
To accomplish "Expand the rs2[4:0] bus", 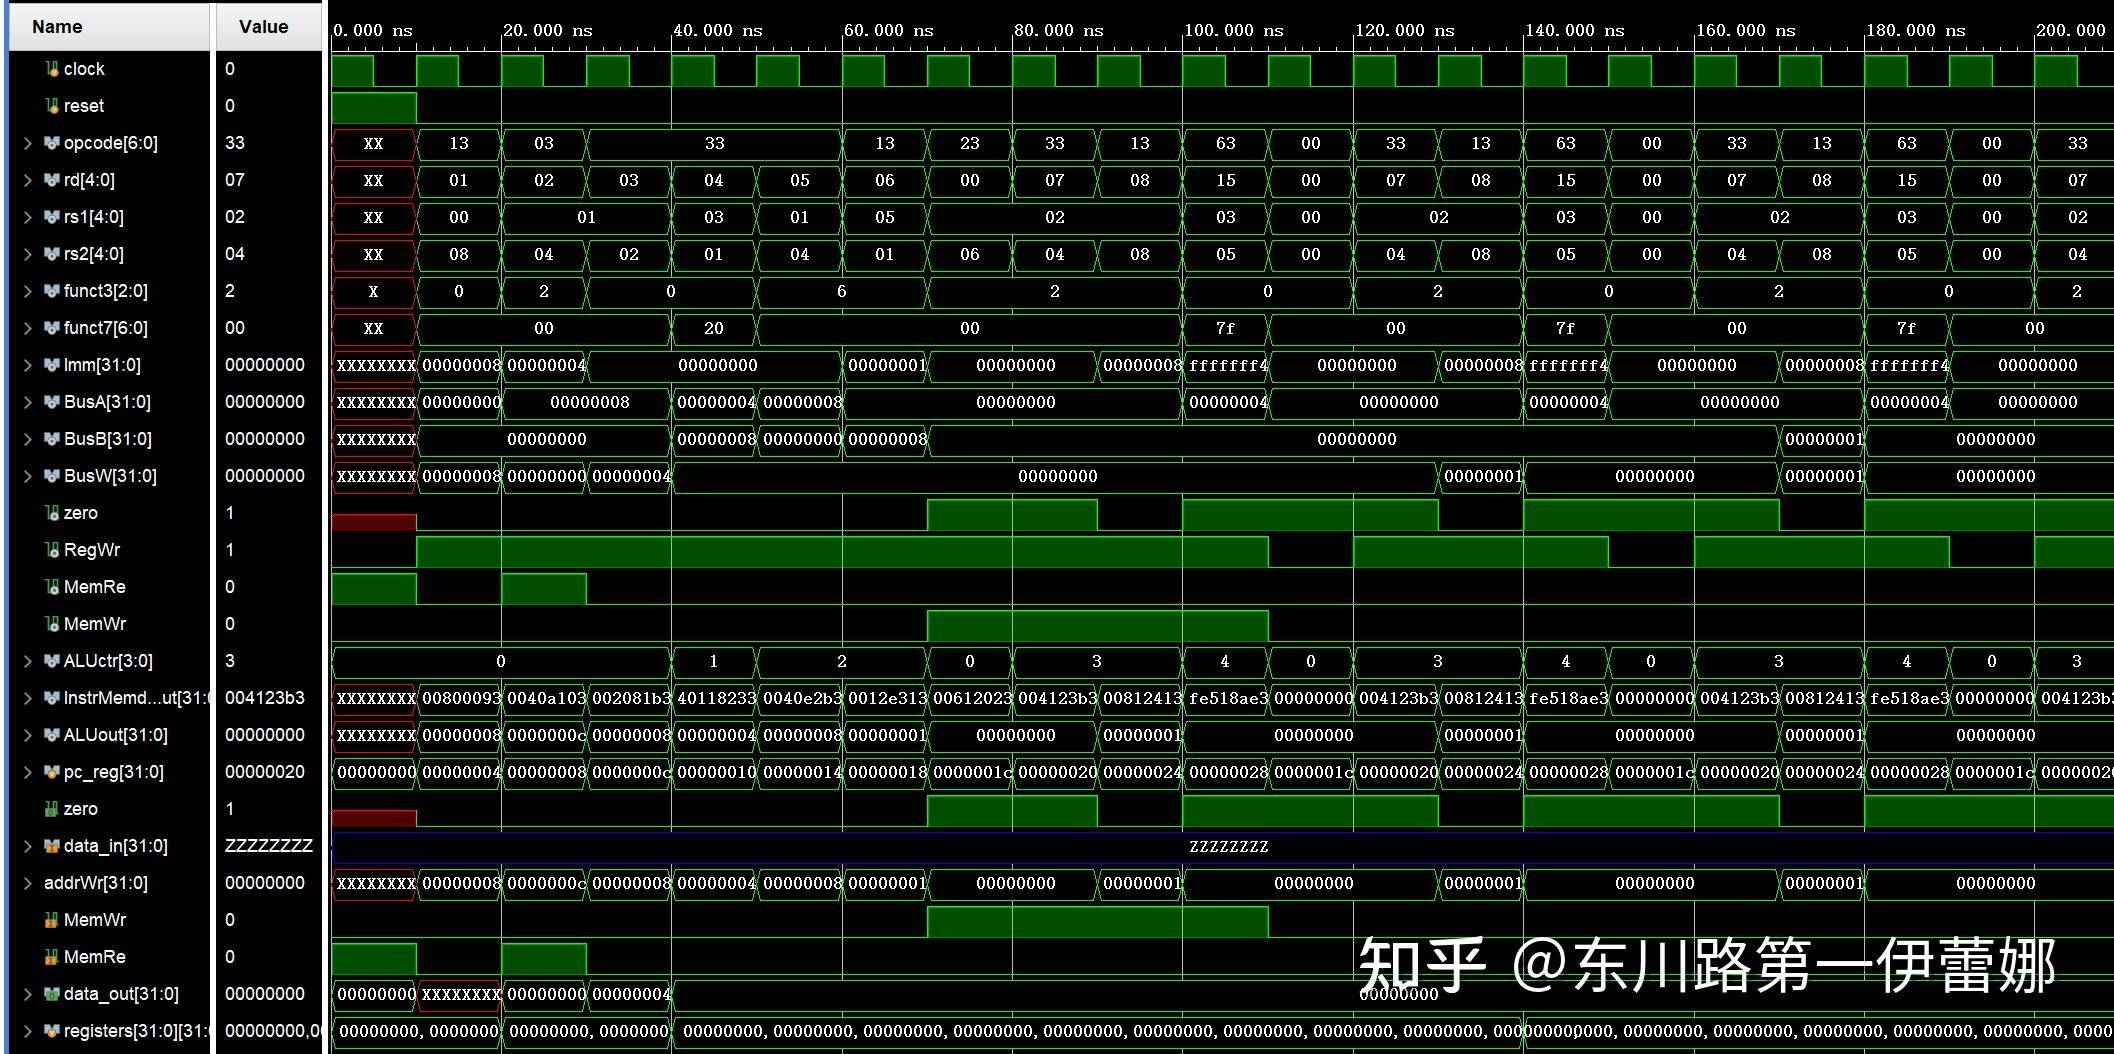I will click(28, 254).
